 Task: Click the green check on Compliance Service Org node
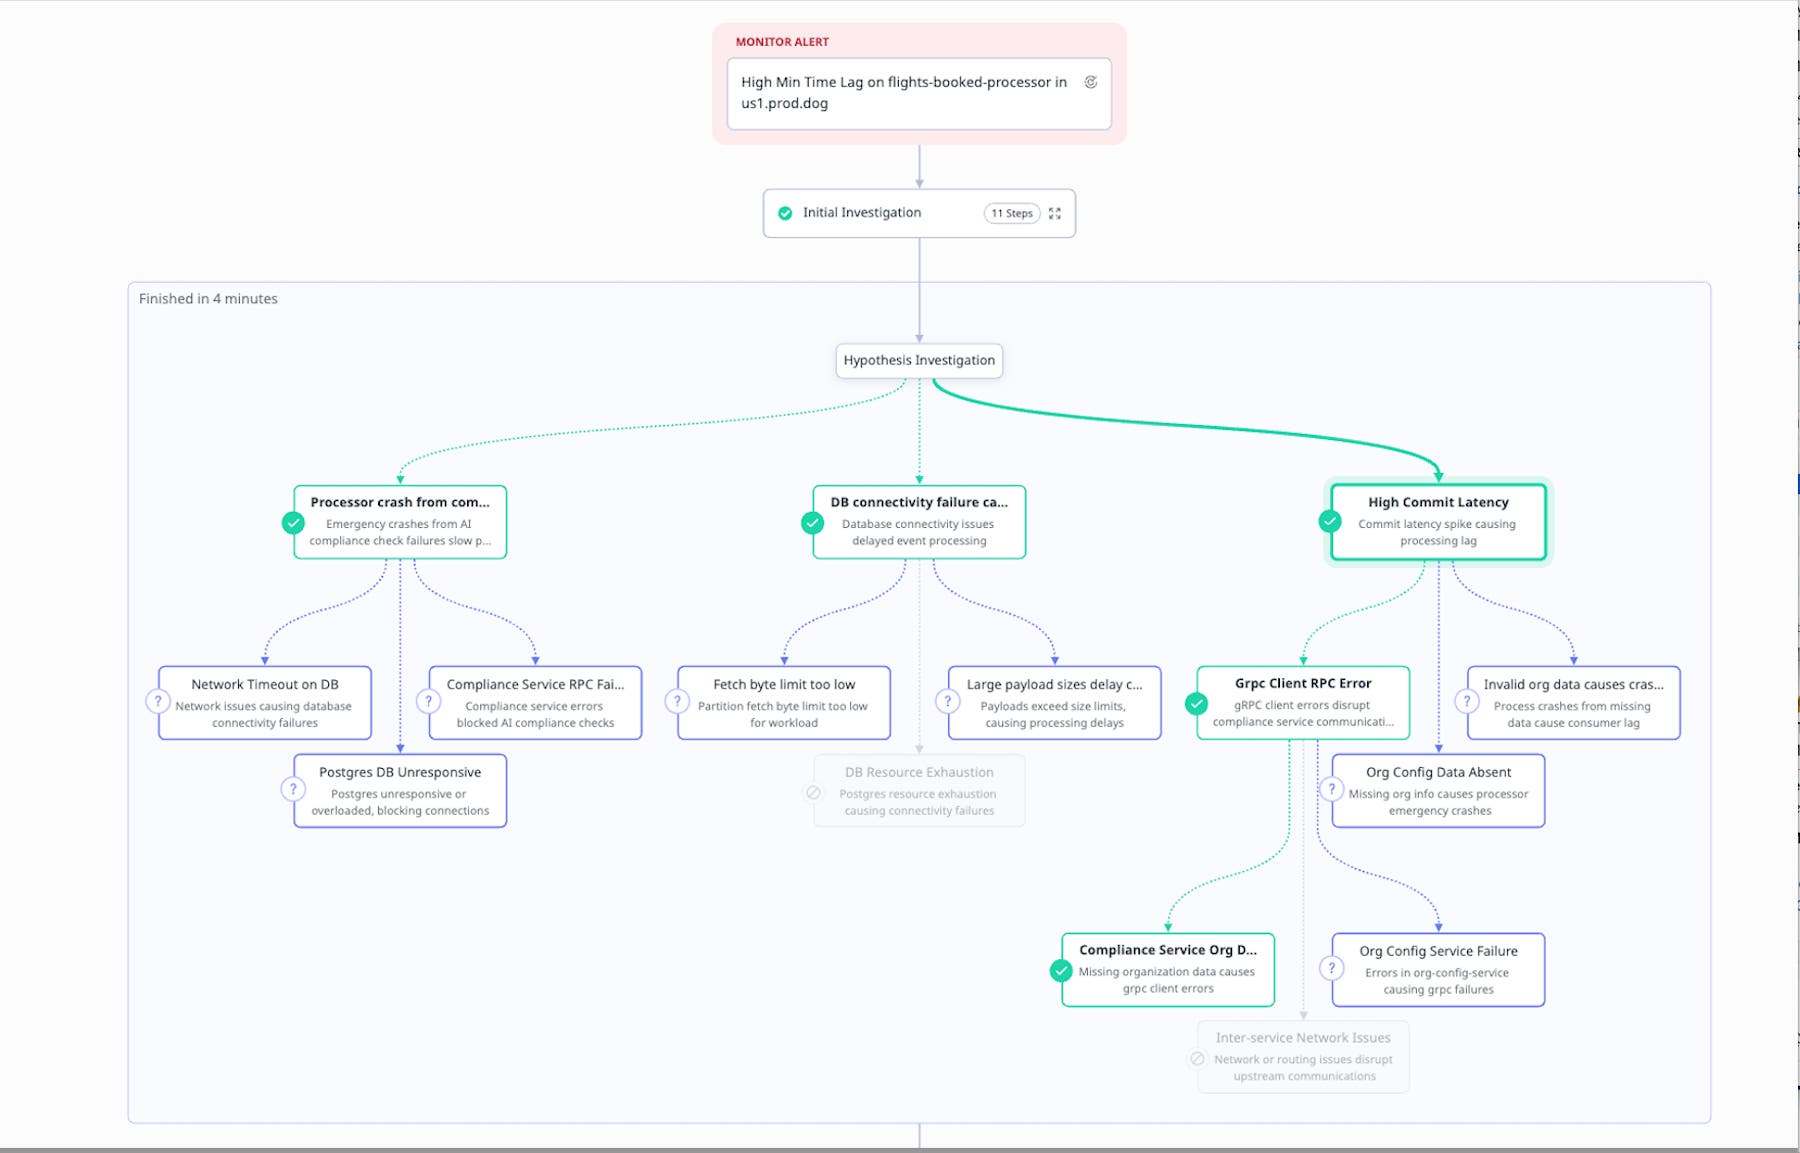point(1061,970)
